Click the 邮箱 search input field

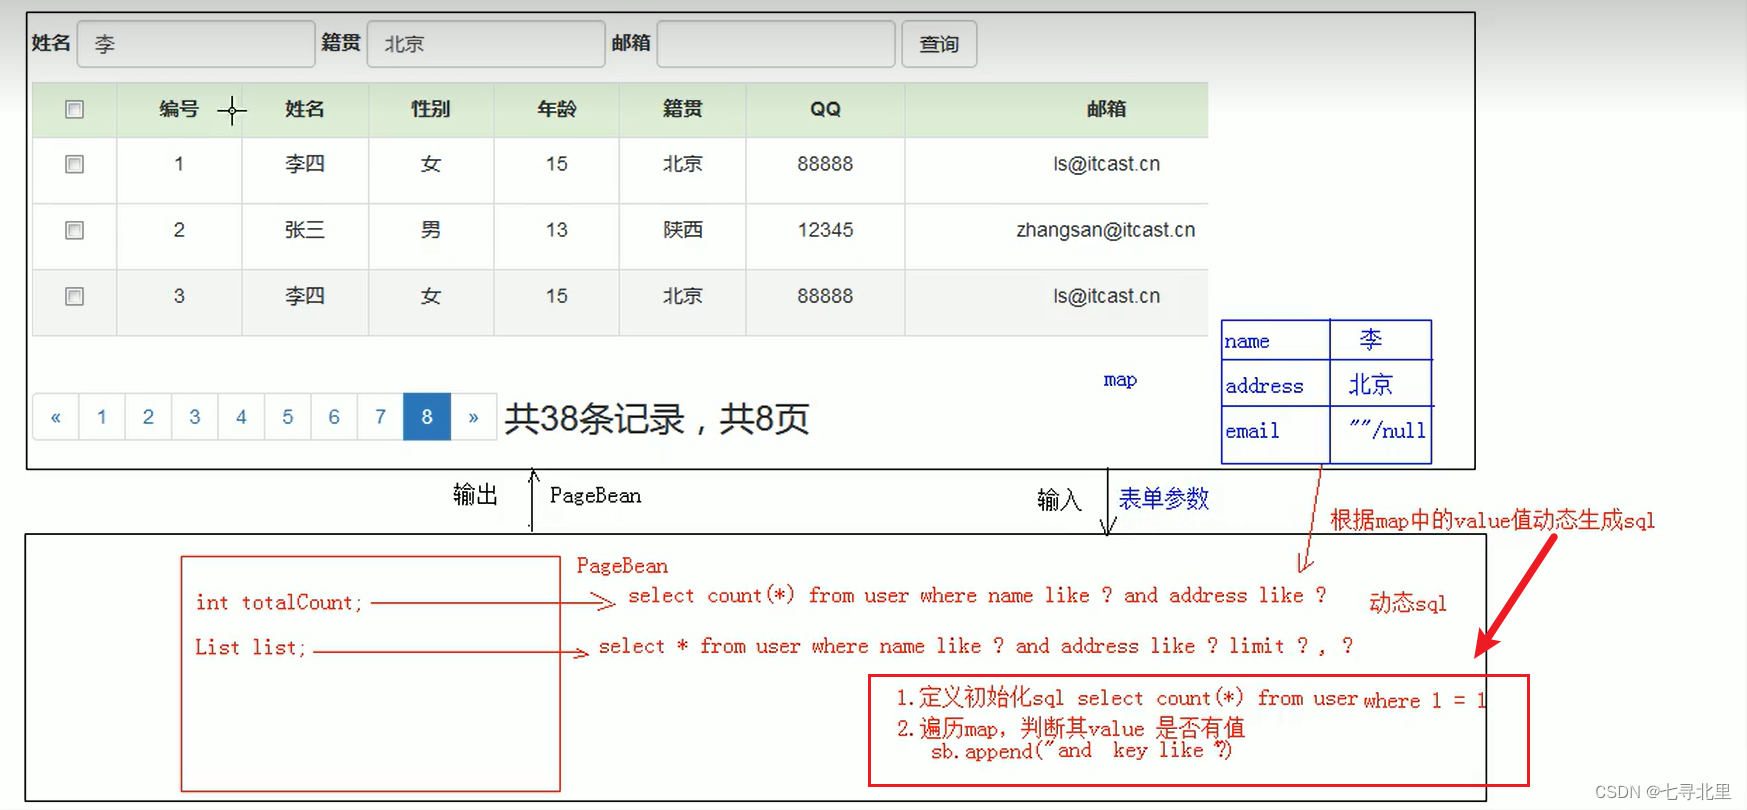click(776, 44)
